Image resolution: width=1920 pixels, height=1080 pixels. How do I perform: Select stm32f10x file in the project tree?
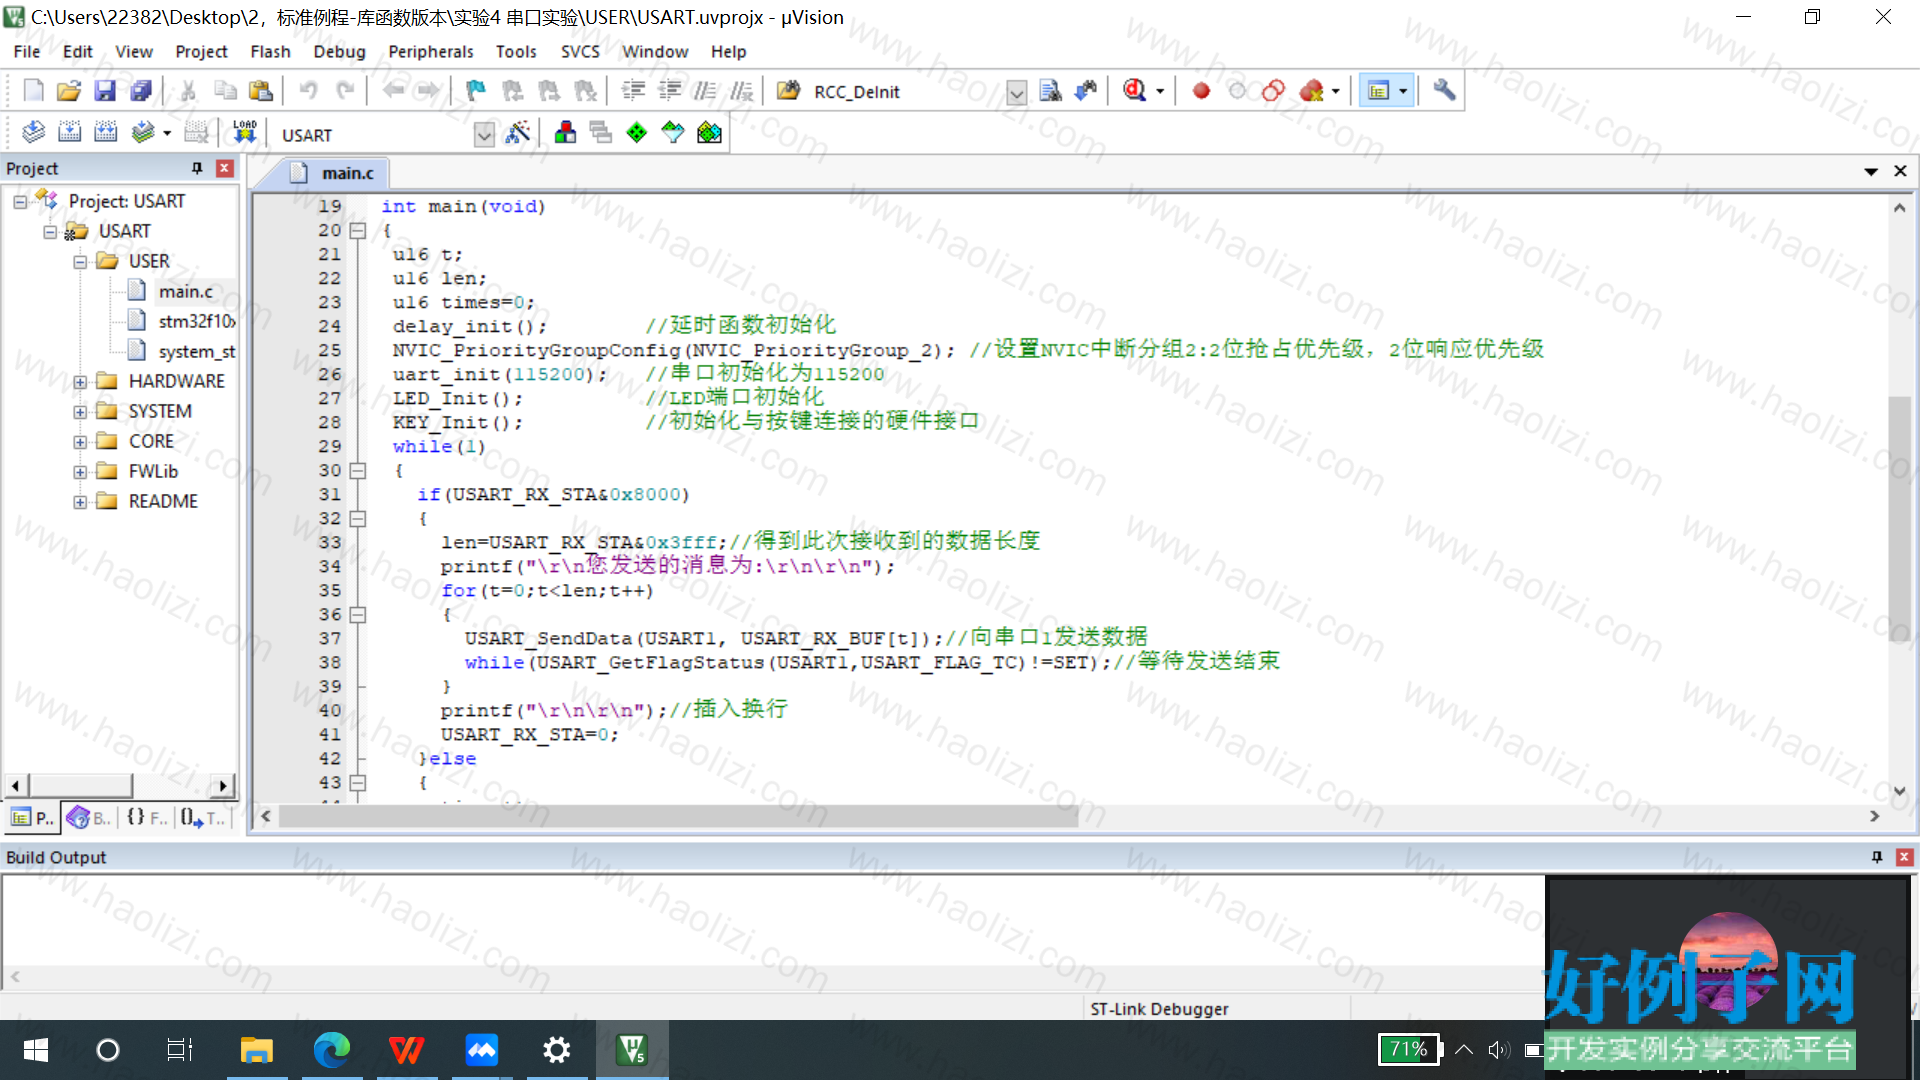pyautogui.click(x=196, y=321)
